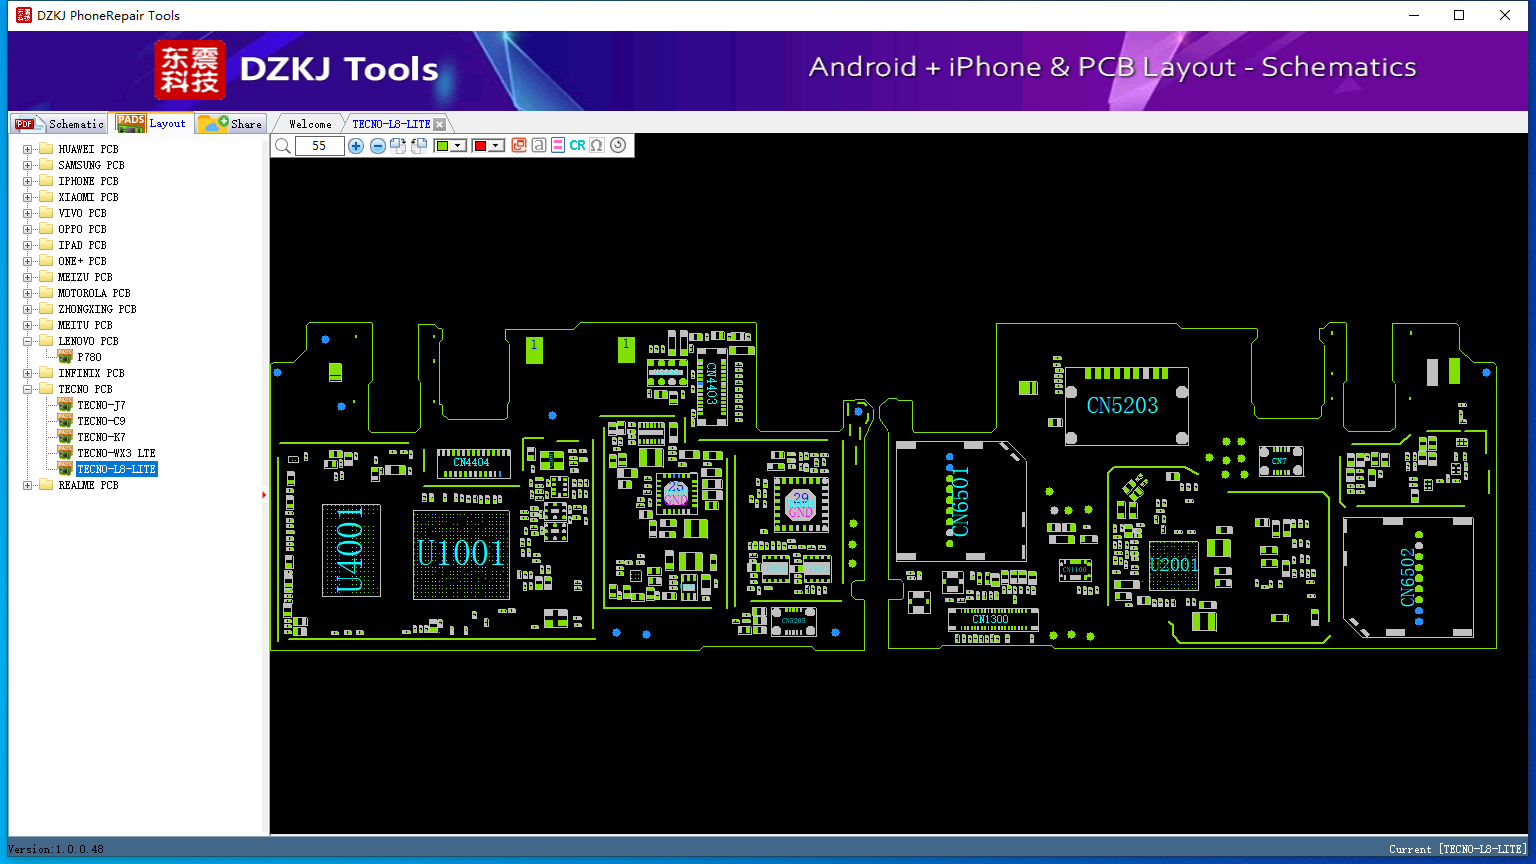Select the INFINIX PCB tree item

click(91, 374)
